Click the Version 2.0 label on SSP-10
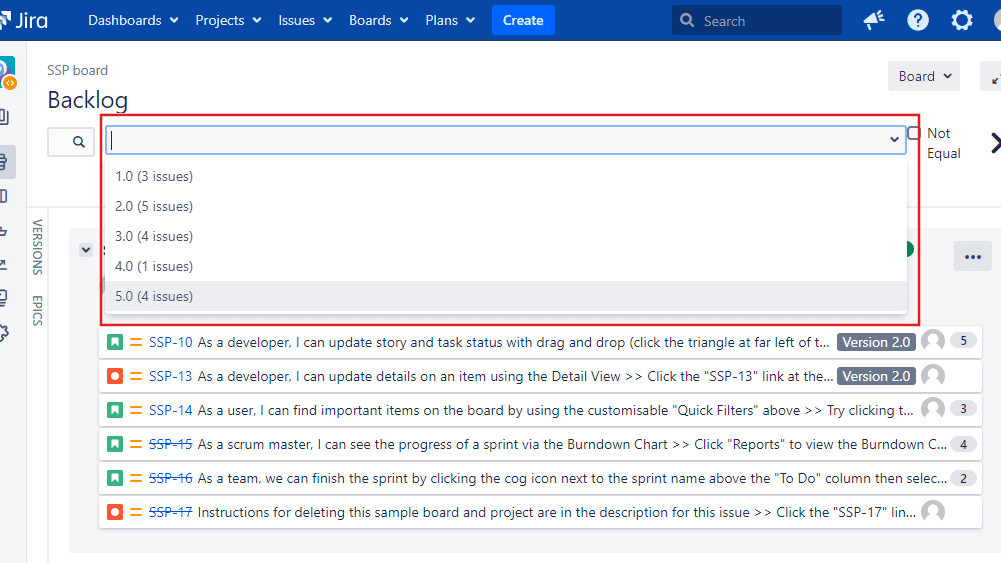The height and width of the screenshot is (563, 1001). [876, 342]
